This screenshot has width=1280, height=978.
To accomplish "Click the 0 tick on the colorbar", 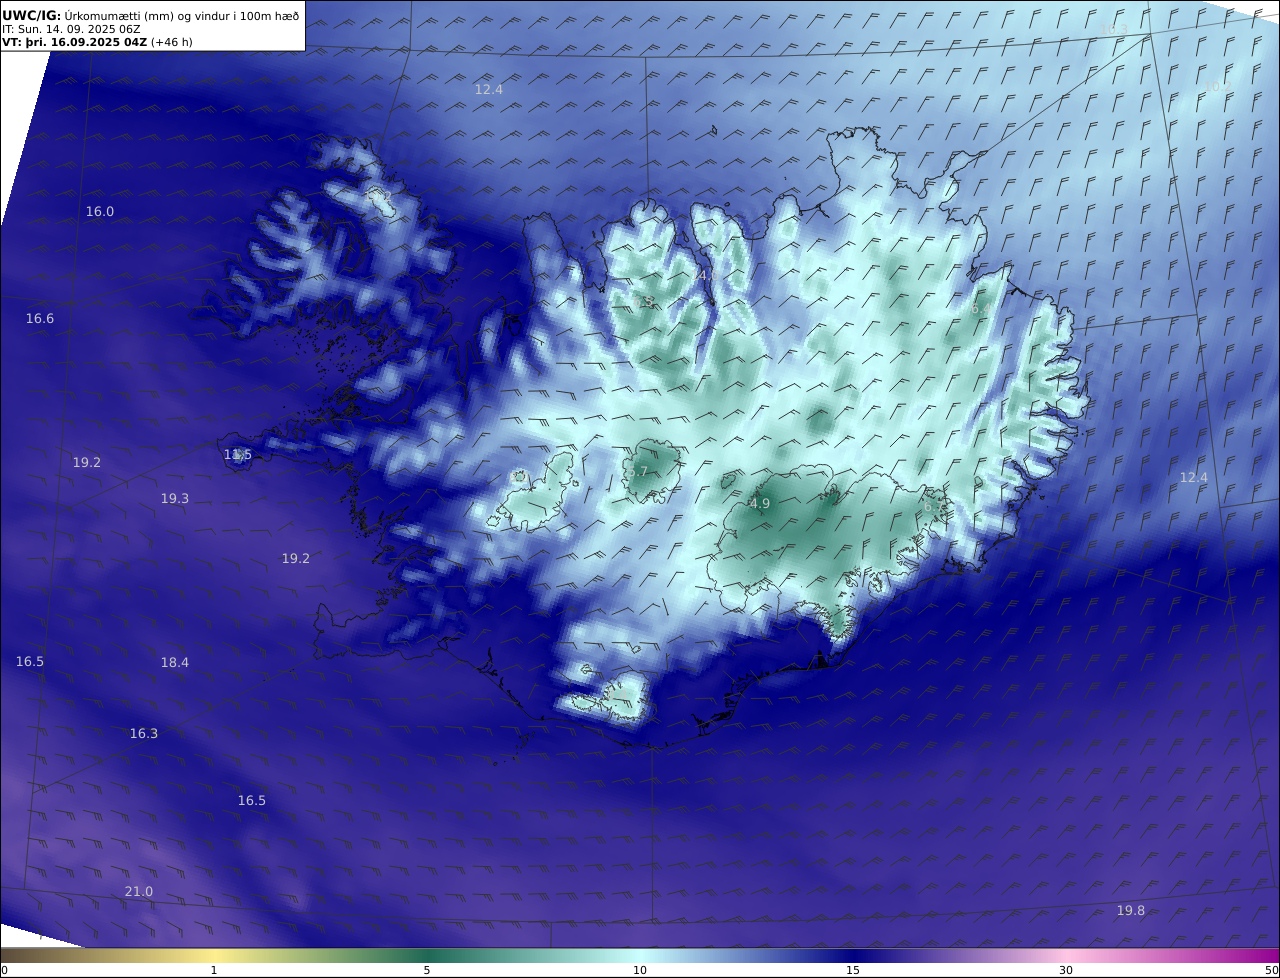I will point(4,970).
